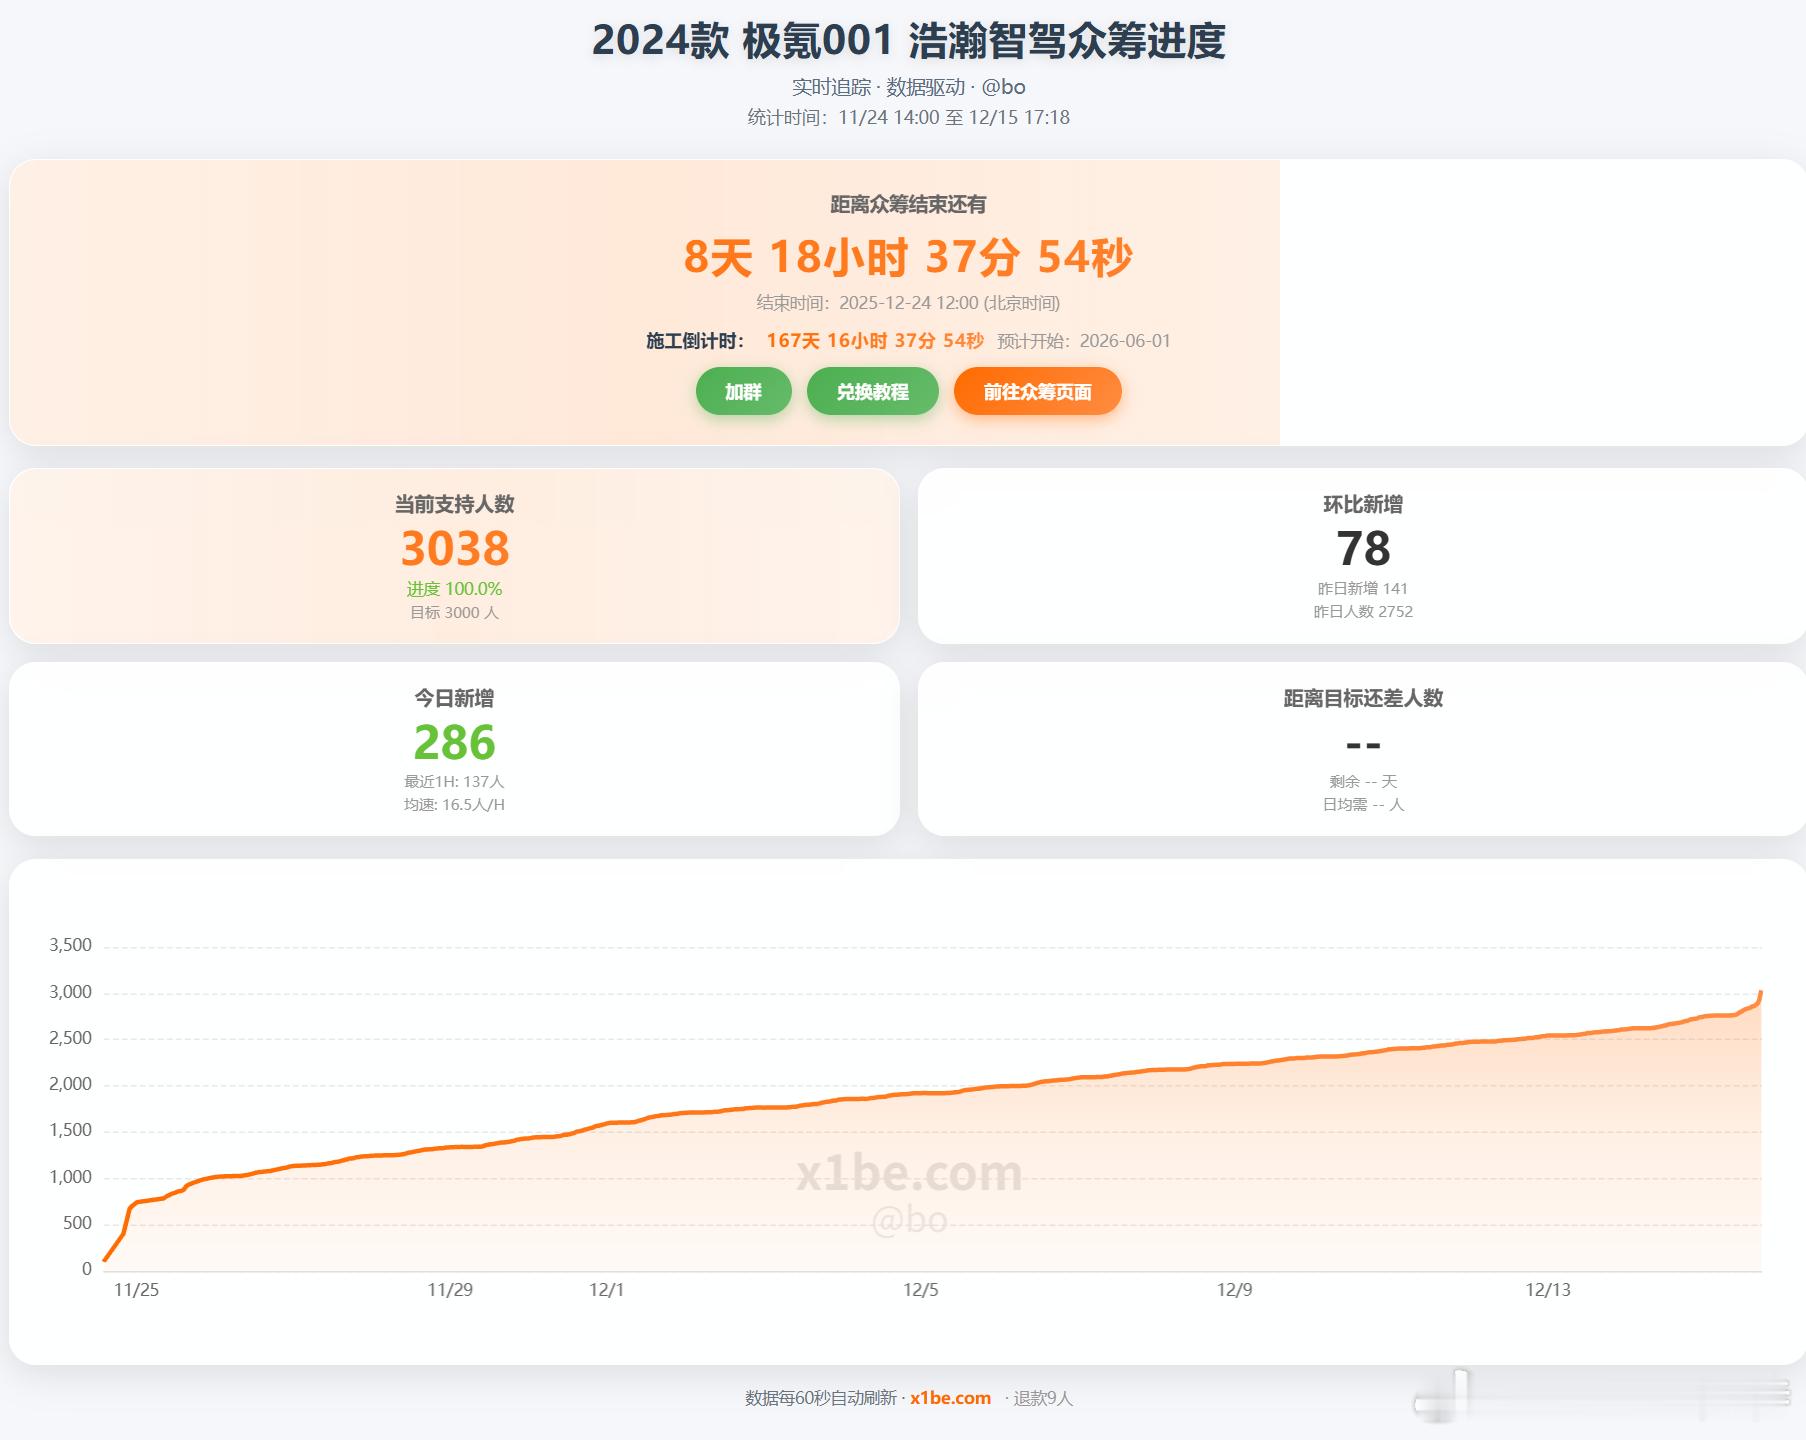This screenshot has width=1806, height=1440.
Task: Click the green 进度 100.0% text
Action: click(x=454, y=589)
